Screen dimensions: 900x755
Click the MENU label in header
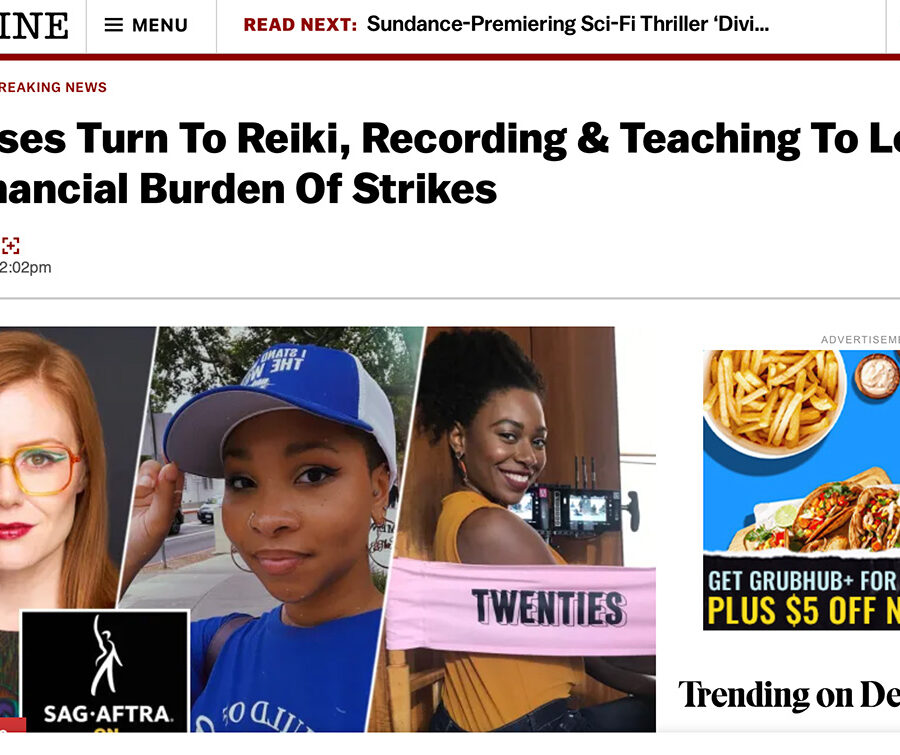(160, 25)
